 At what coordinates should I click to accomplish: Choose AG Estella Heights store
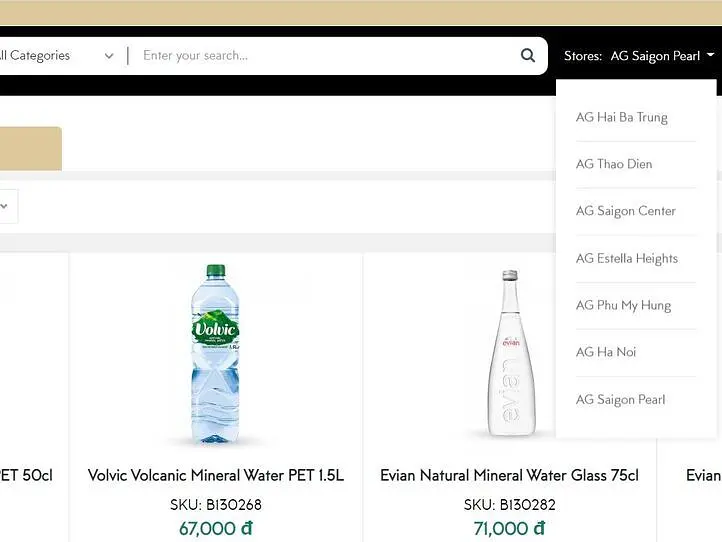pyautogui.click(x=627, y=258)
